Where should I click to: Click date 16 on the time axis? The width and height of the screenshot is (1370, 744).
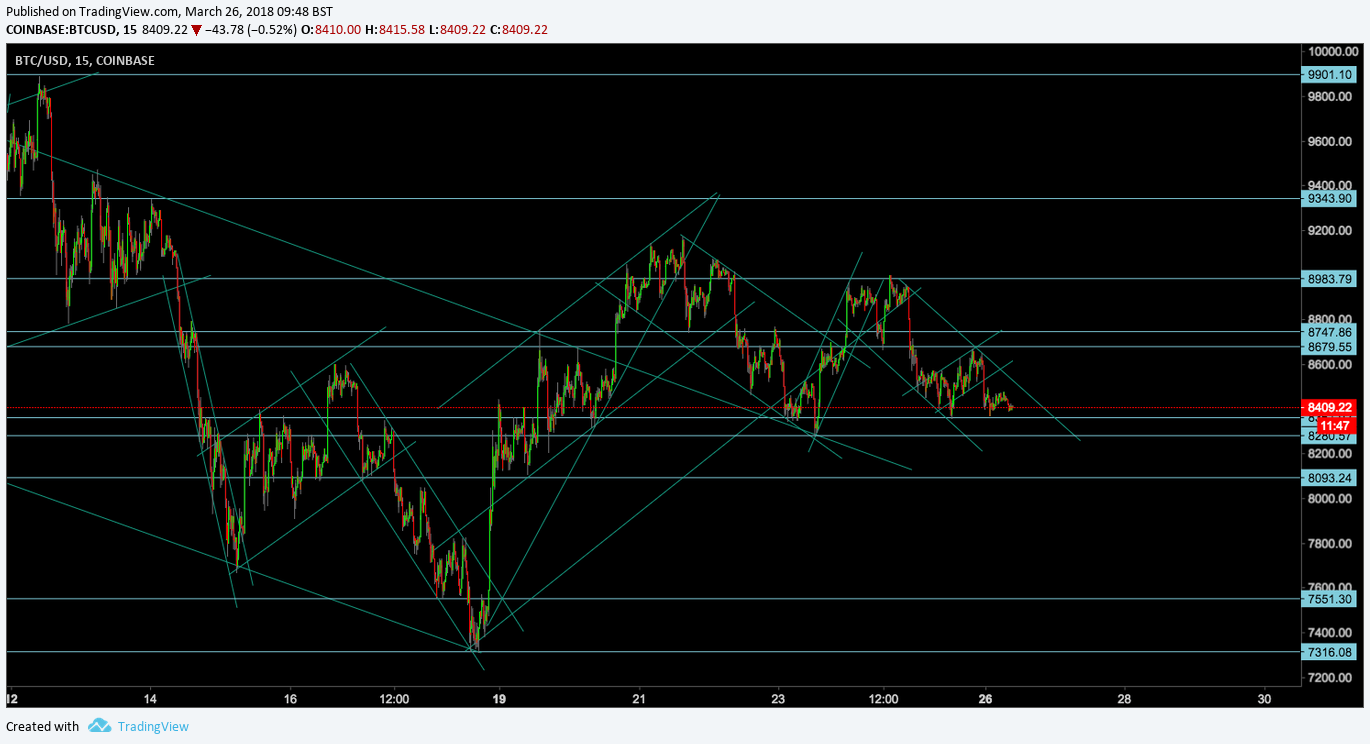point(290,699)
